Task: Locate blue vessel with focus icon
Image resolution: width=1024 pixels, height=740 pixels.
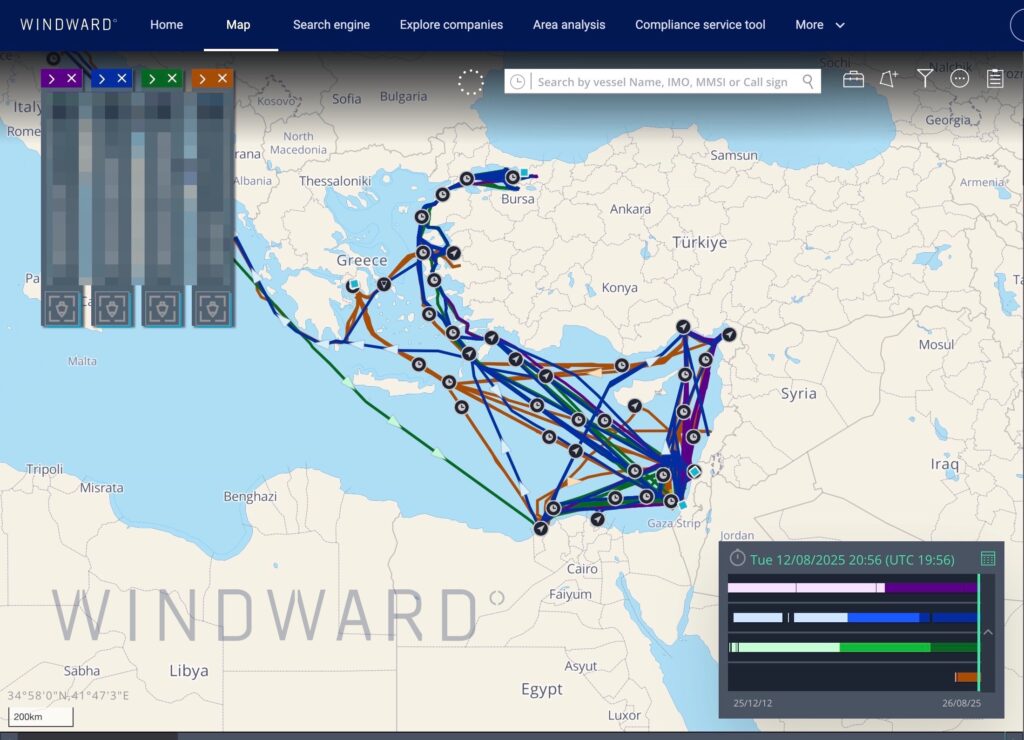Action: [x=112, y=308]
